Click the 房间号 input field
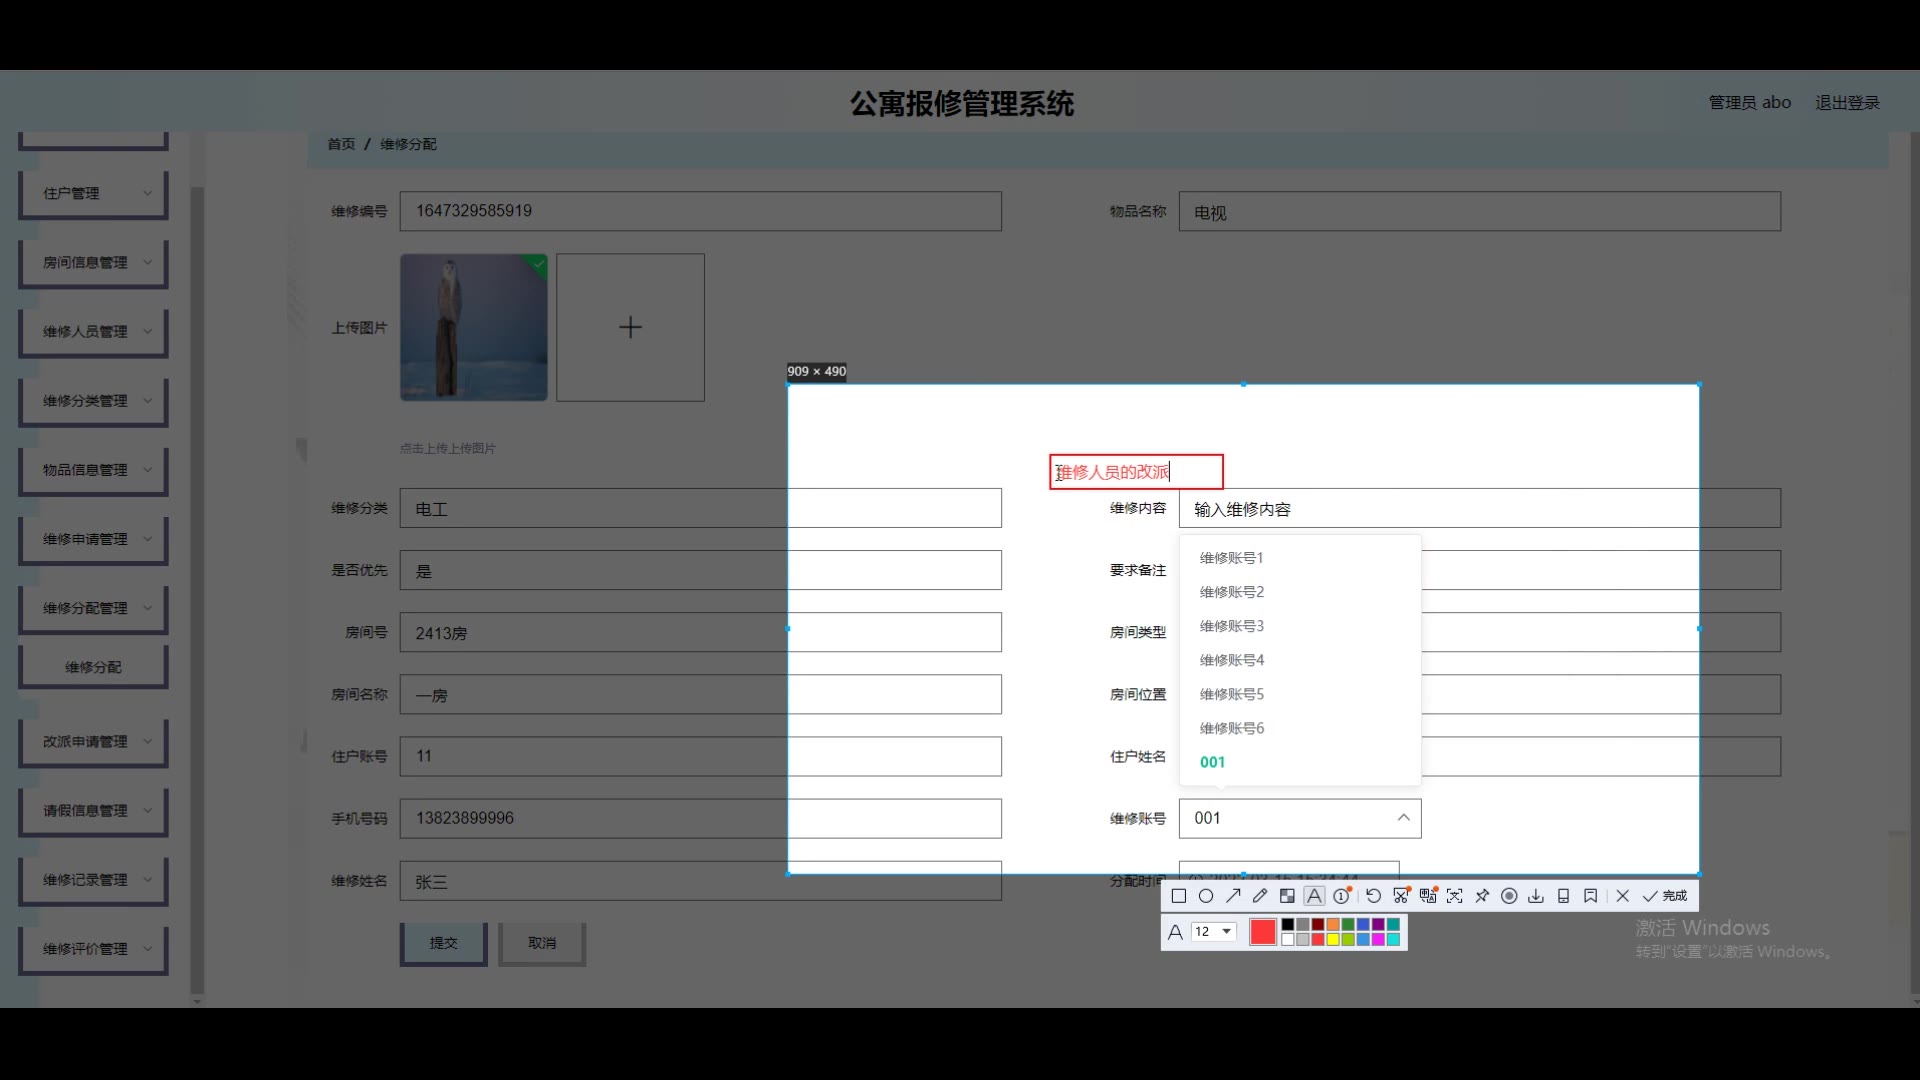 700,632
